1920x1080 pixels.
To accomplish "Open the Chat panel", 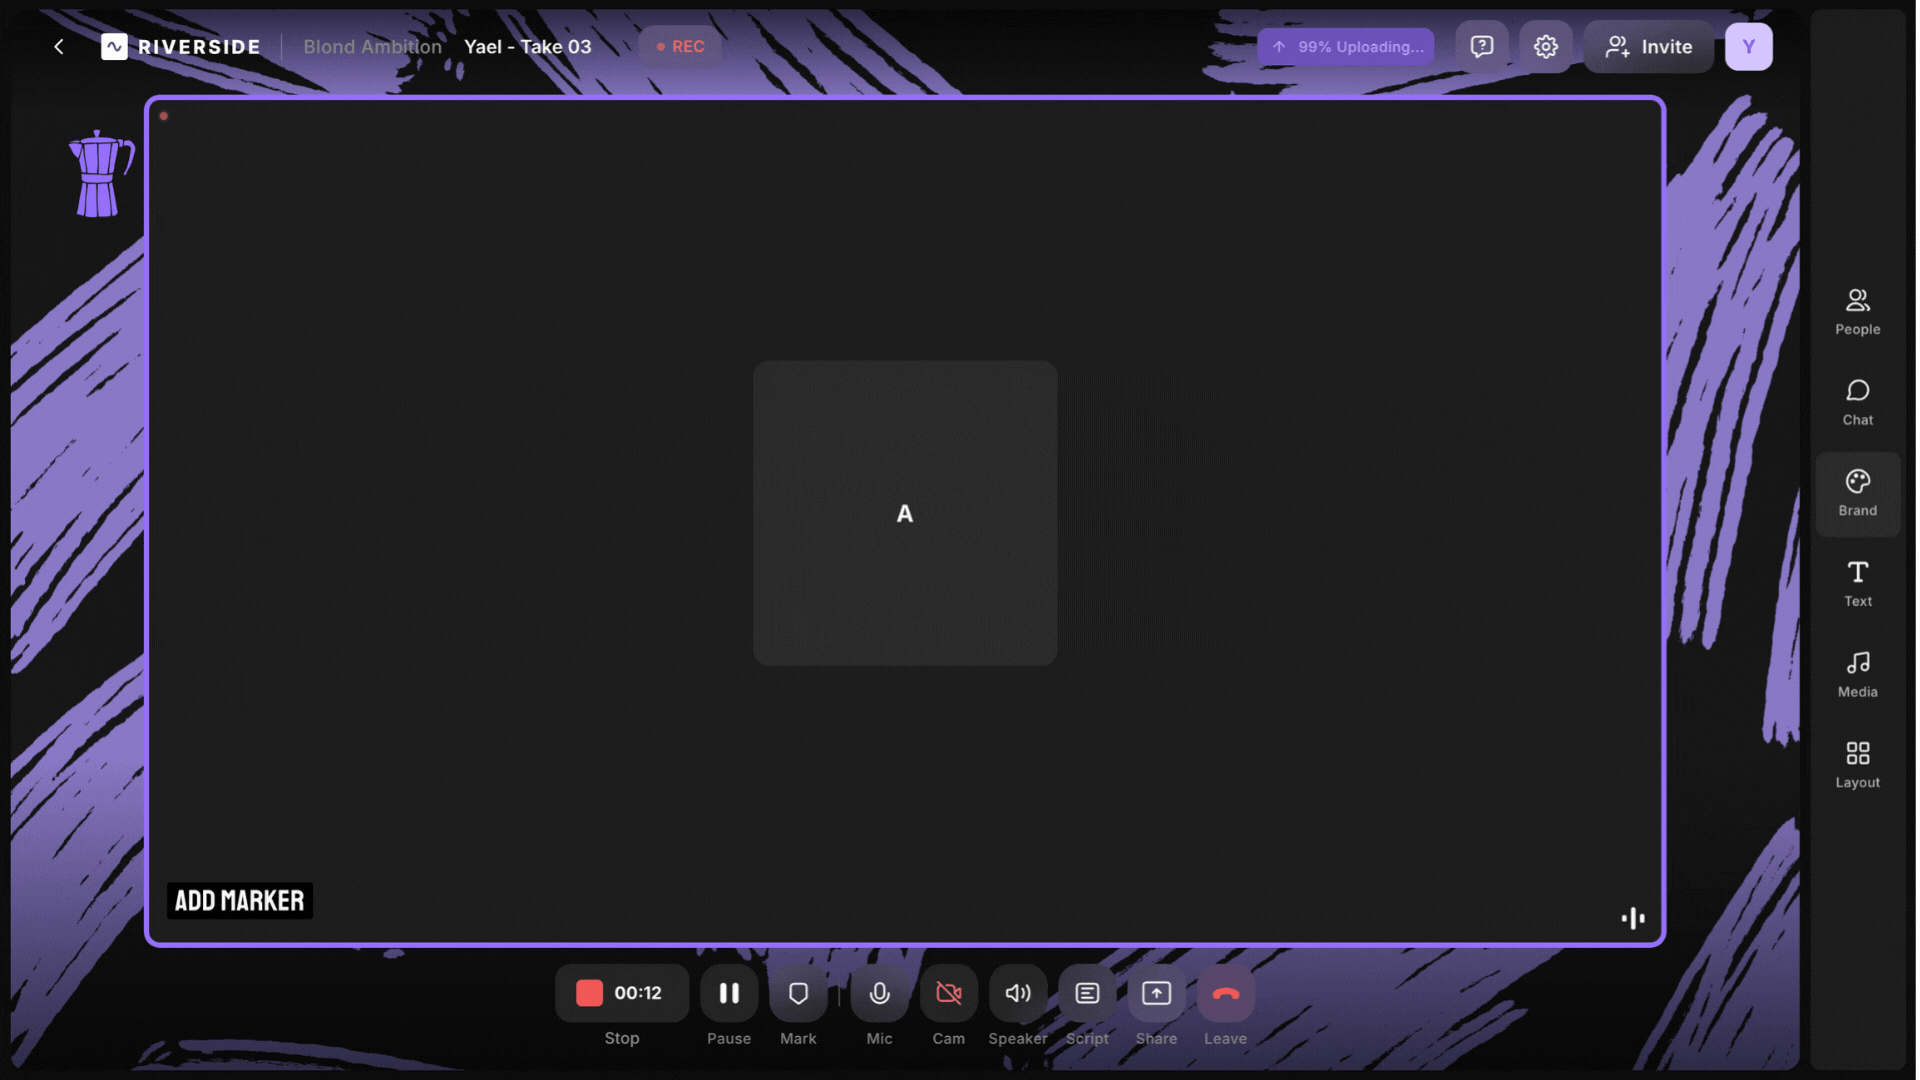I will tap(1857, 402).
